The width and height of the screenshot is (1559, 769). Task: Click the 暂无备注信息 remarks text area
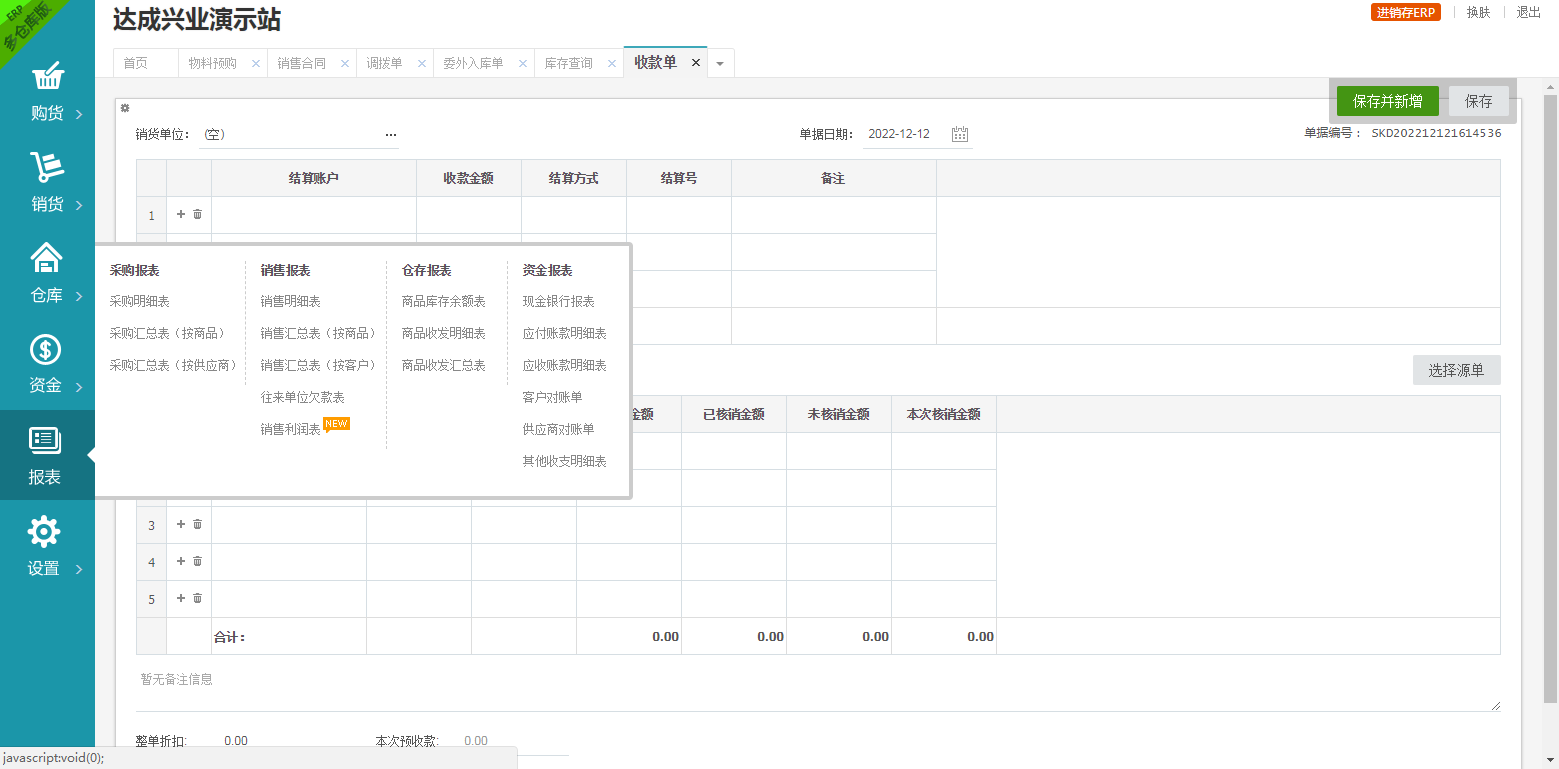click(x=817, y=689)
